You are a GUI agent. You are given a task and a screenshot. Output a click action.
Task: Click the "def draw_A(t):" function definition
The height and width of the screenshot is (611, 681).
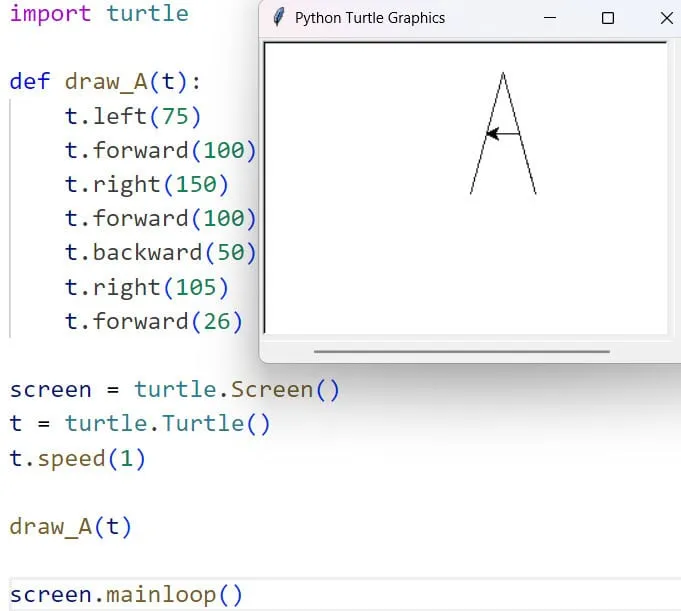pos(105,82)
